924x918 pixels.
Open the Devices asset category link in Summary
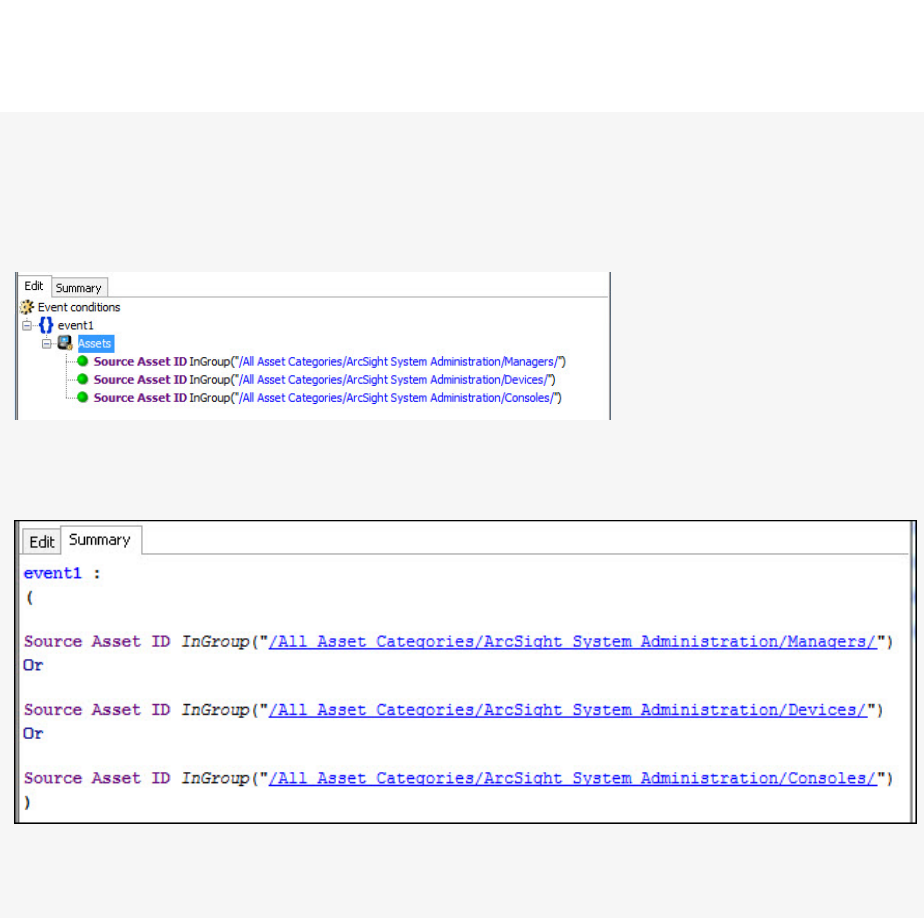point(567,710)
